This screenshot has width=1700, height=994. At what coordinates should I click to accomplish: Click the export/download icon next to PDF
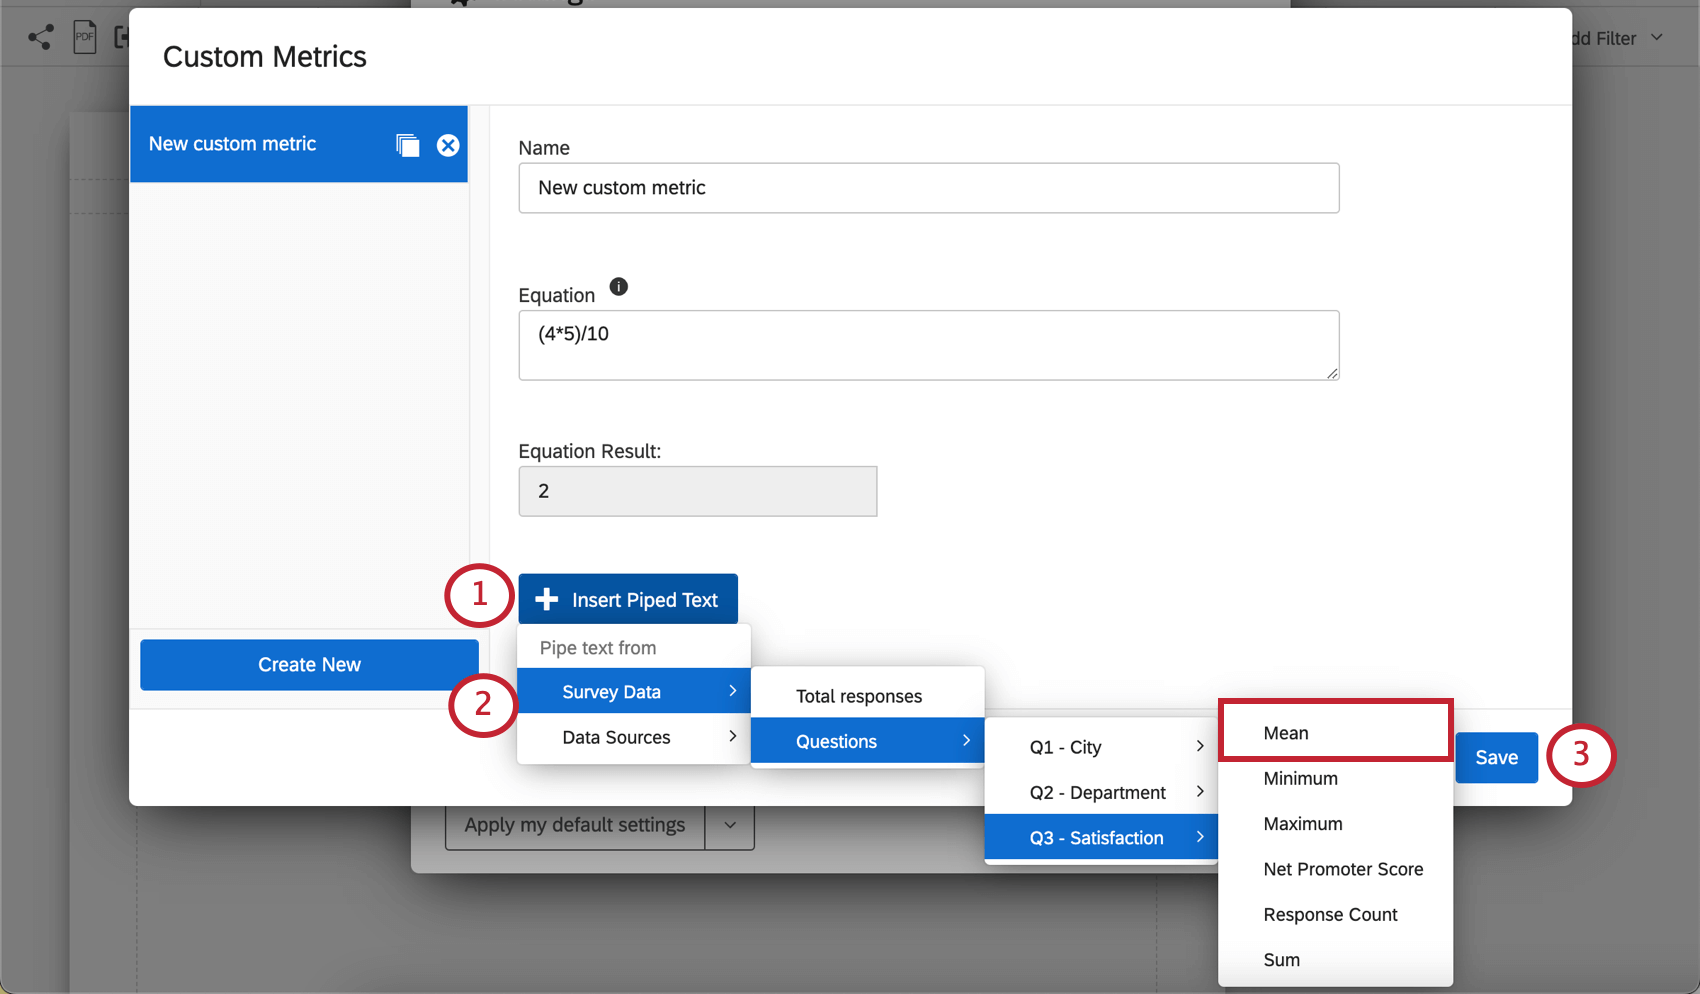(x=123, y=36)
